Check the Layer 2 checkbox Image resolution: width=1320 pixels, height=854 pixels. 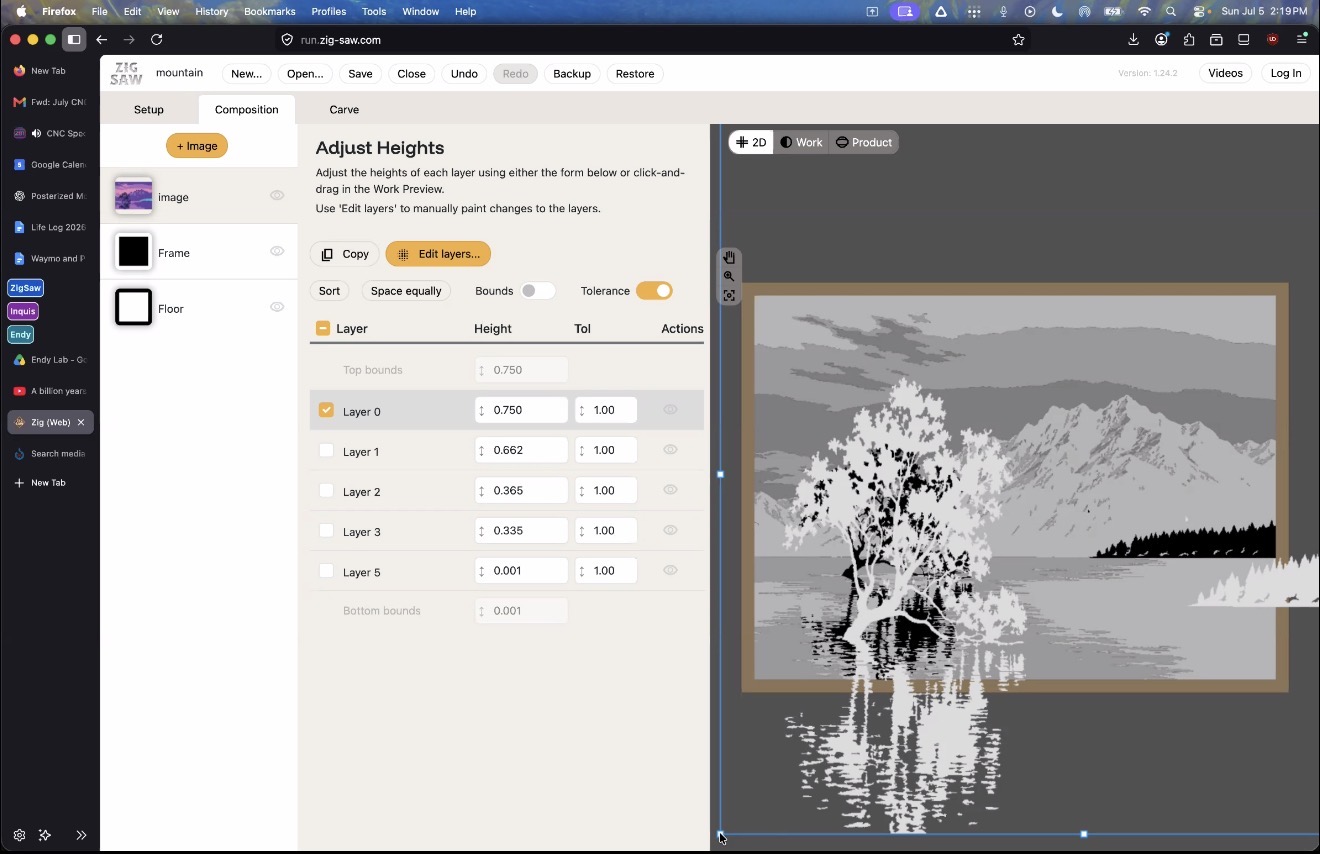tap(326, 491)
